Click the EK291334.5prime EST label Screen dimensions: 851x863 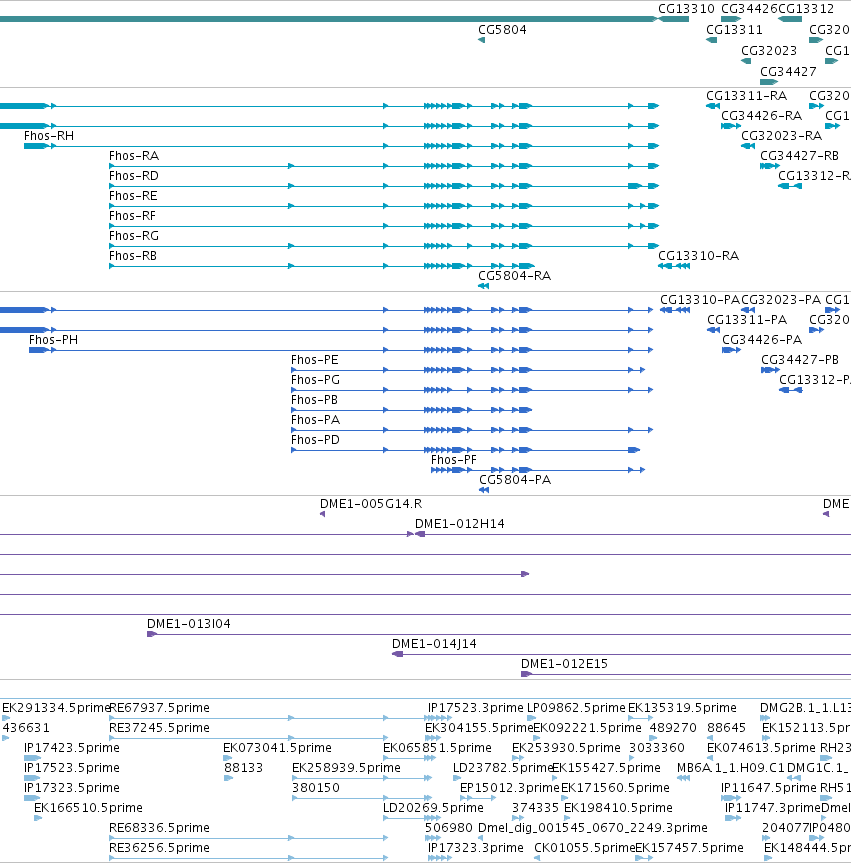coord(56,708)
